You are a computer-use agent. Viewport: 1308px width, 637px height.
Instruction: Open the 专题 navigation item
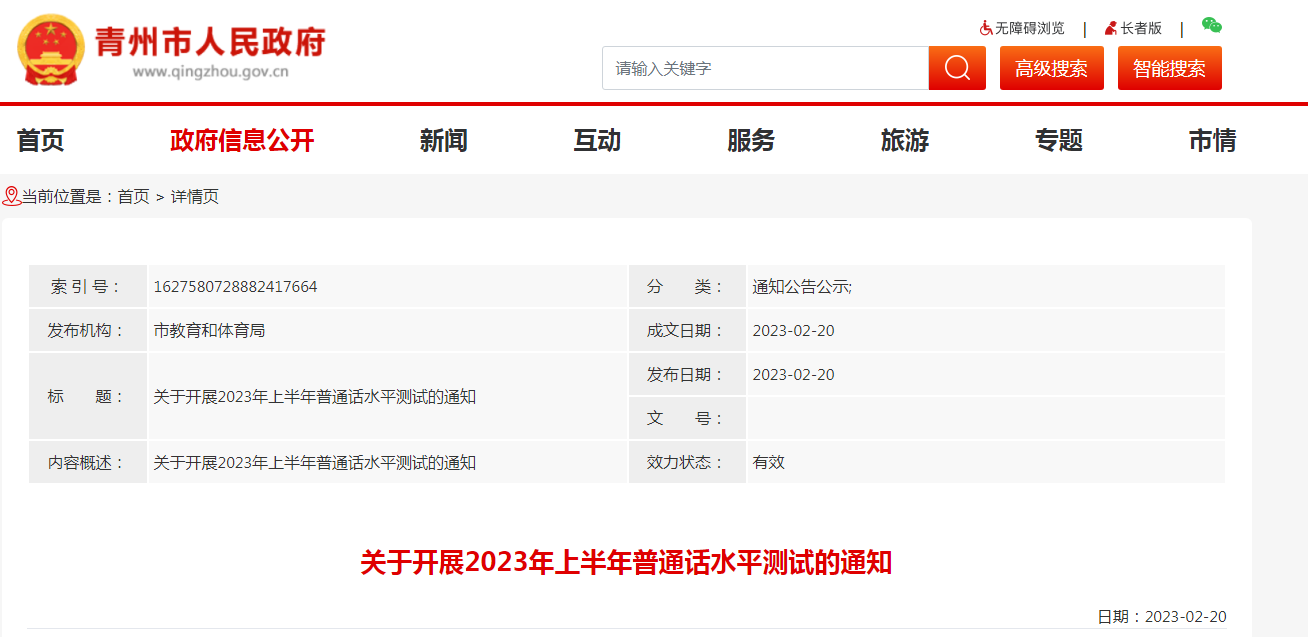pos(1059,141)
